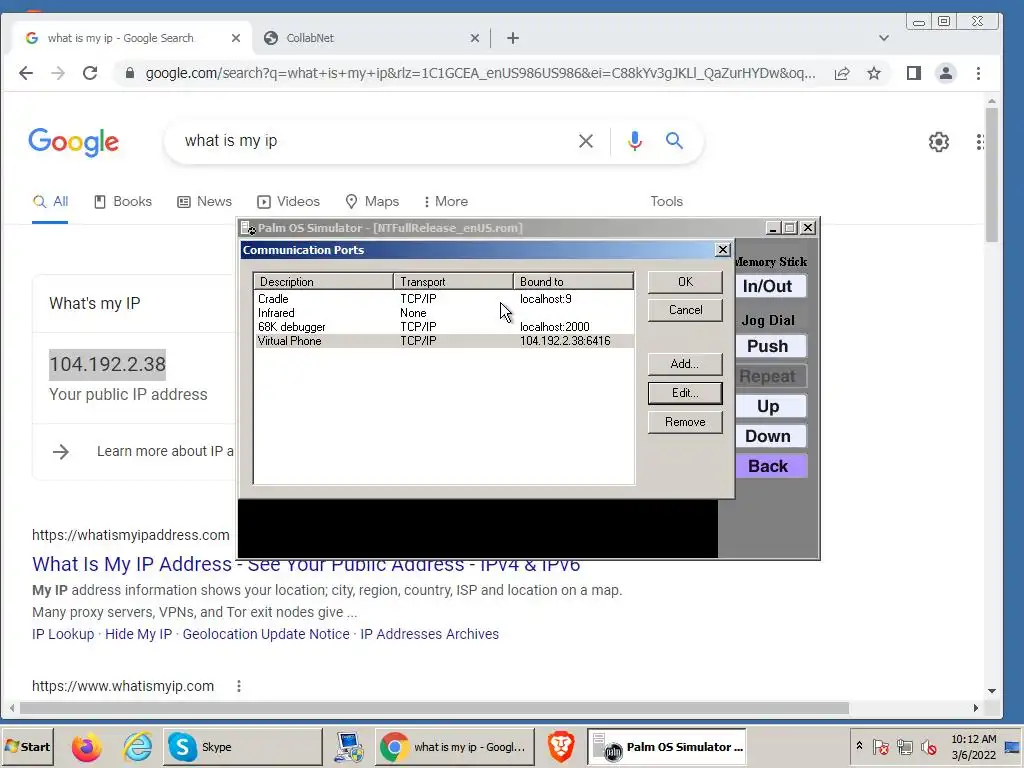Image resolution: width=1024 pixels, height=768 pixels.
Task: Open Chrome profile avatar
Action: click(x=946, y=73)
